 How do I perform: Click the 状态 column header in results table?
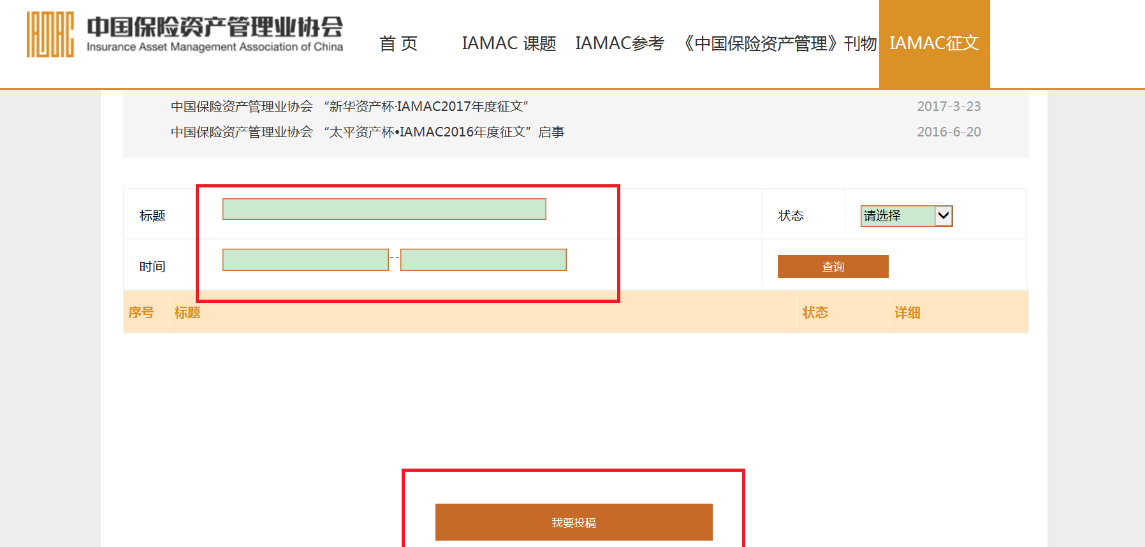815,313
